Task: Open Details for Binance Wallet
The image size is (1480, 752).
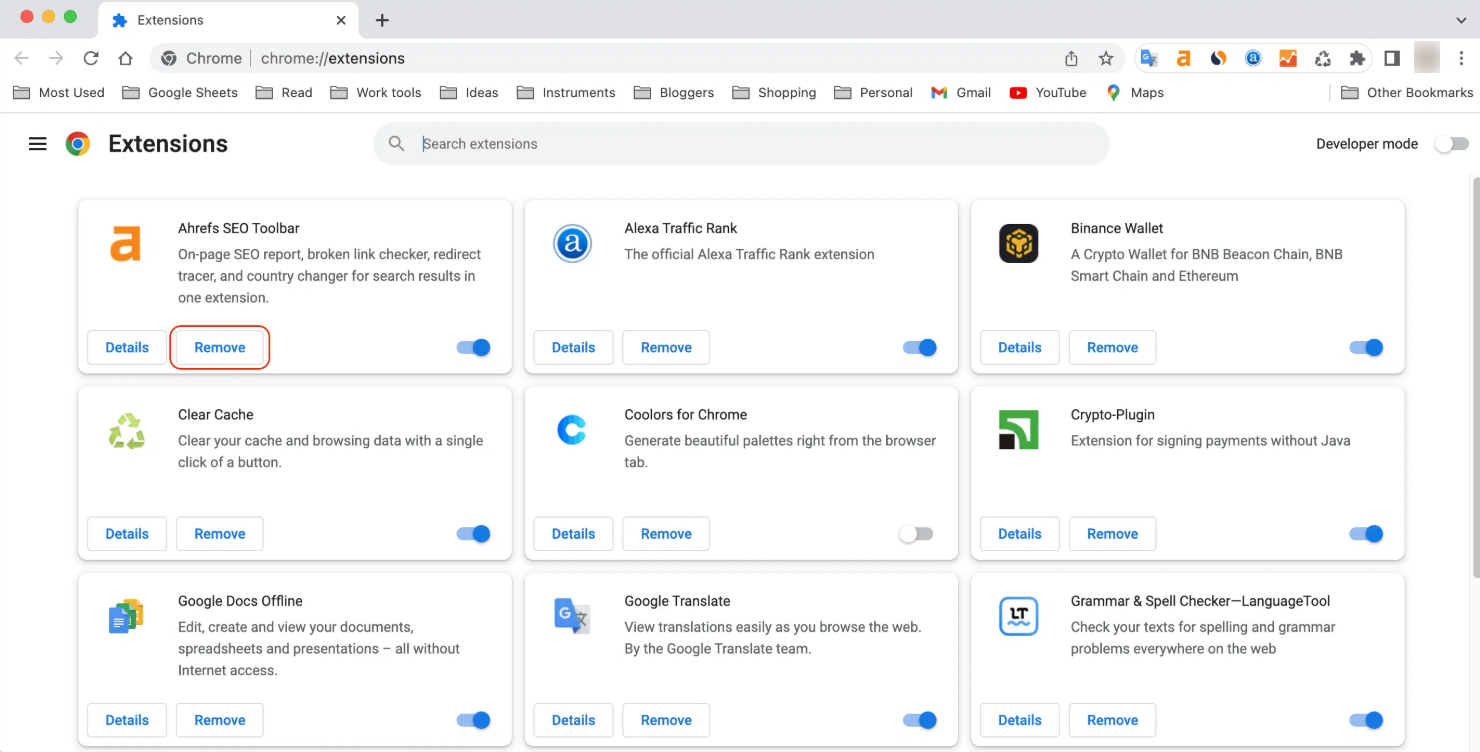Action: [1019, 348]
